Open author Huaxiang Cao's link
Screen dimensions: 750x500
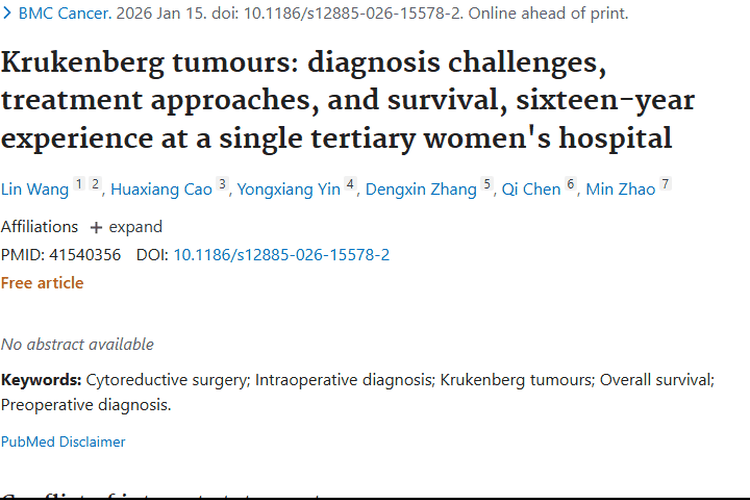point(161,189)
